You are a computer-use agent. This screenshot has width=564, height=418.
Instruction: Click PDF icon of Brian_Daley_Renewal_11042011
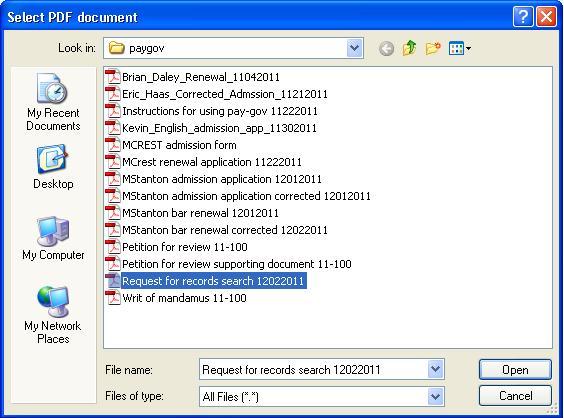click(x=113, y=77)
